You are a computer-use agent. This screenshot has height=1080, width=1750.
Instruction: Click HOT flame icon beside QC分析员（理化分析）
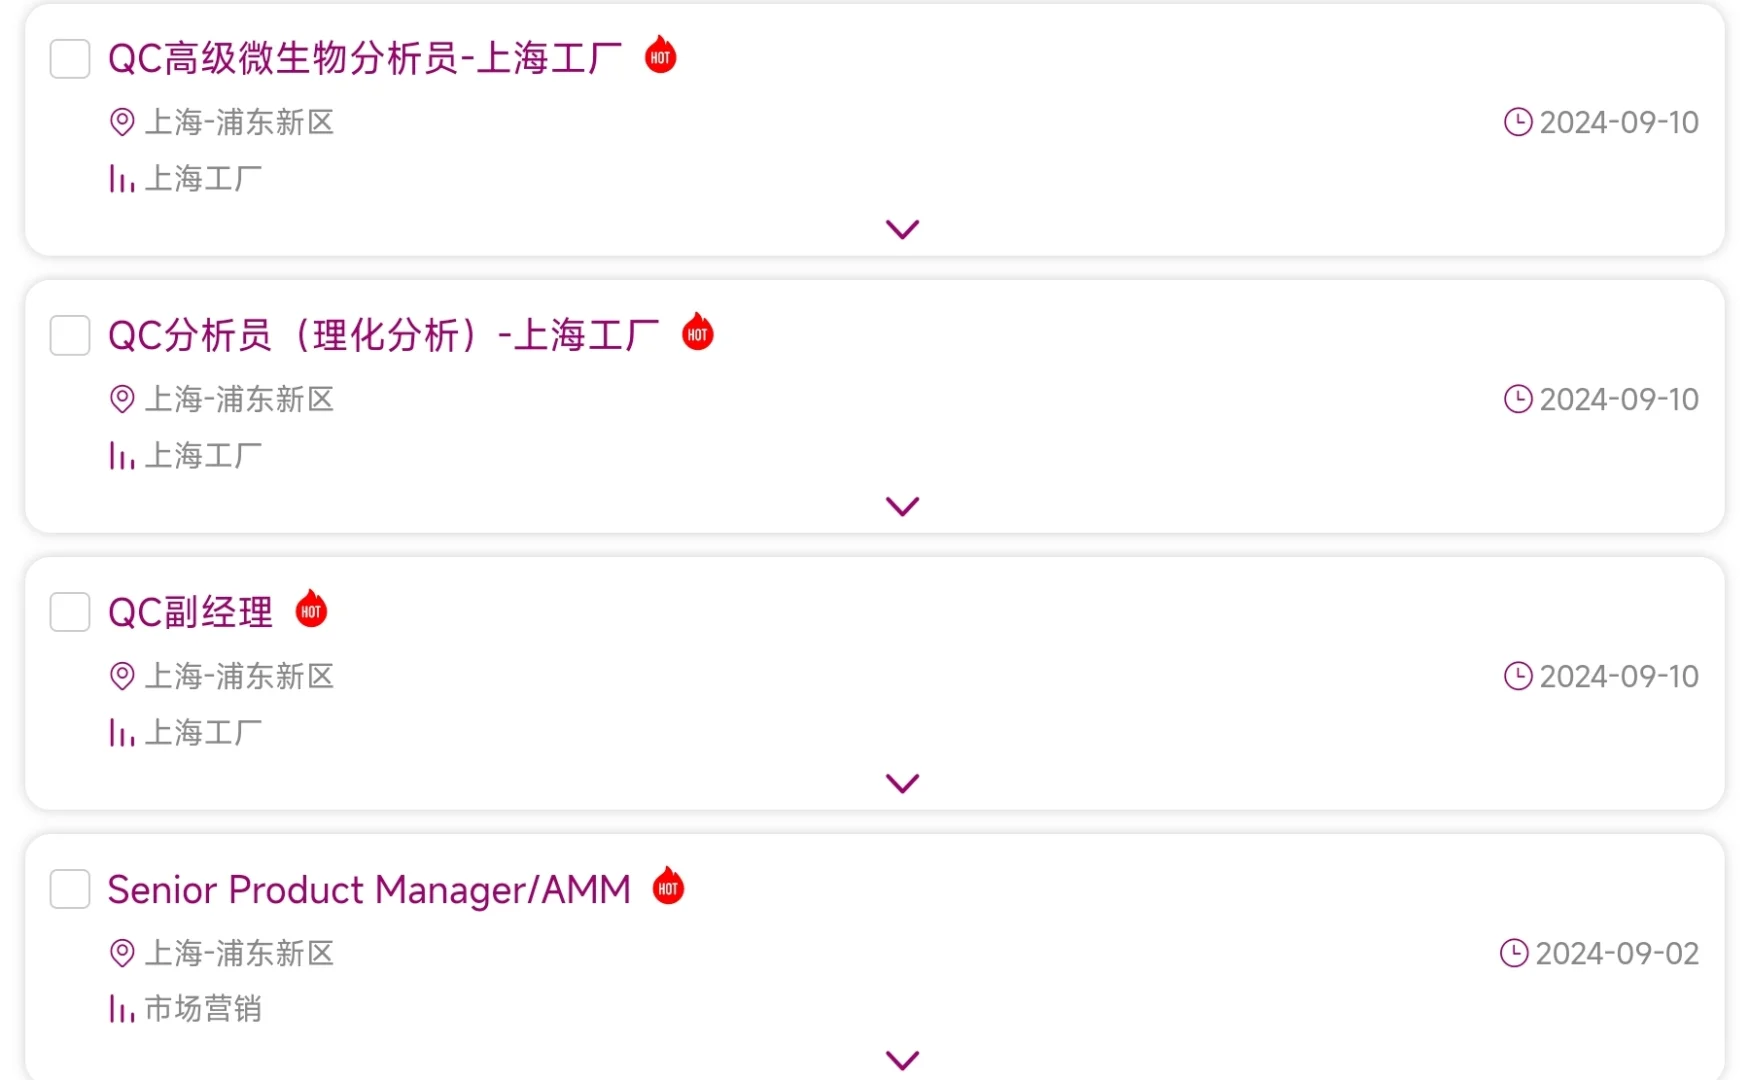698,332
